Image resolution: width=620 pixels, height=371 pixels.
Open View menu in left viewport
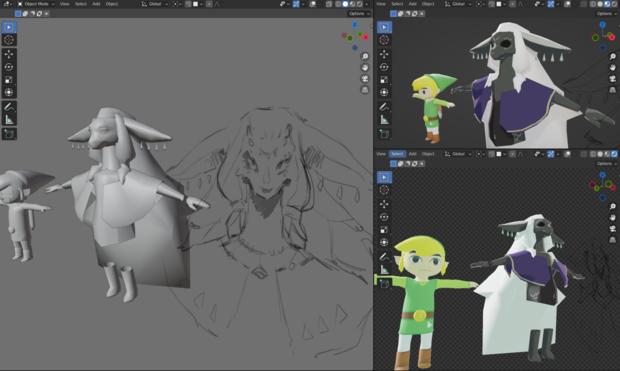click(x=64, y=4)
